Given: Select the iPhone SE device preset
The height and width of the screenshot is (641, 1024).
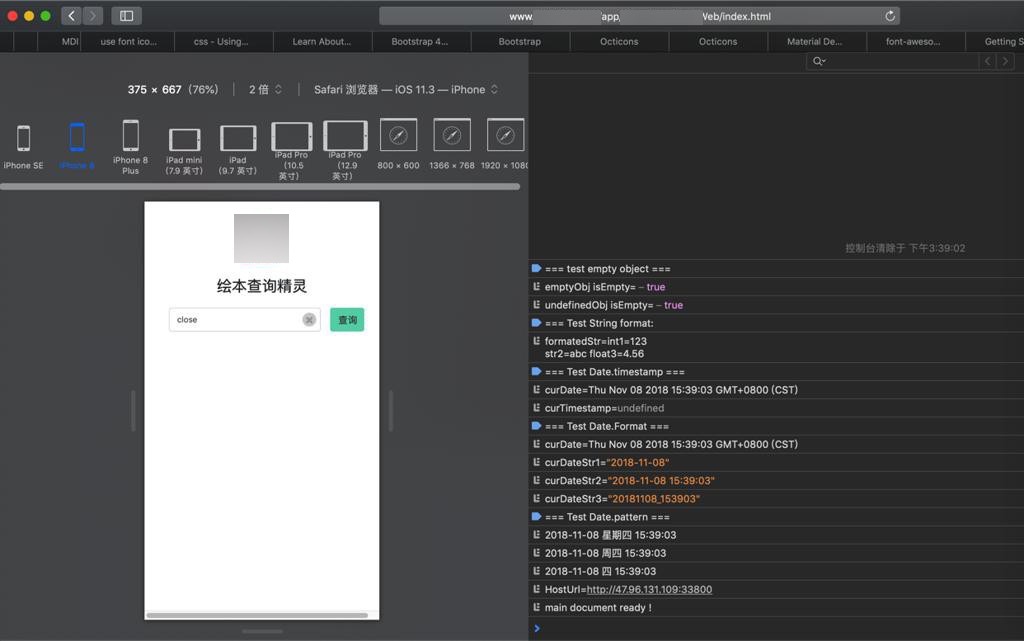Looking at the screenshot, I should [x=24, y=148].
